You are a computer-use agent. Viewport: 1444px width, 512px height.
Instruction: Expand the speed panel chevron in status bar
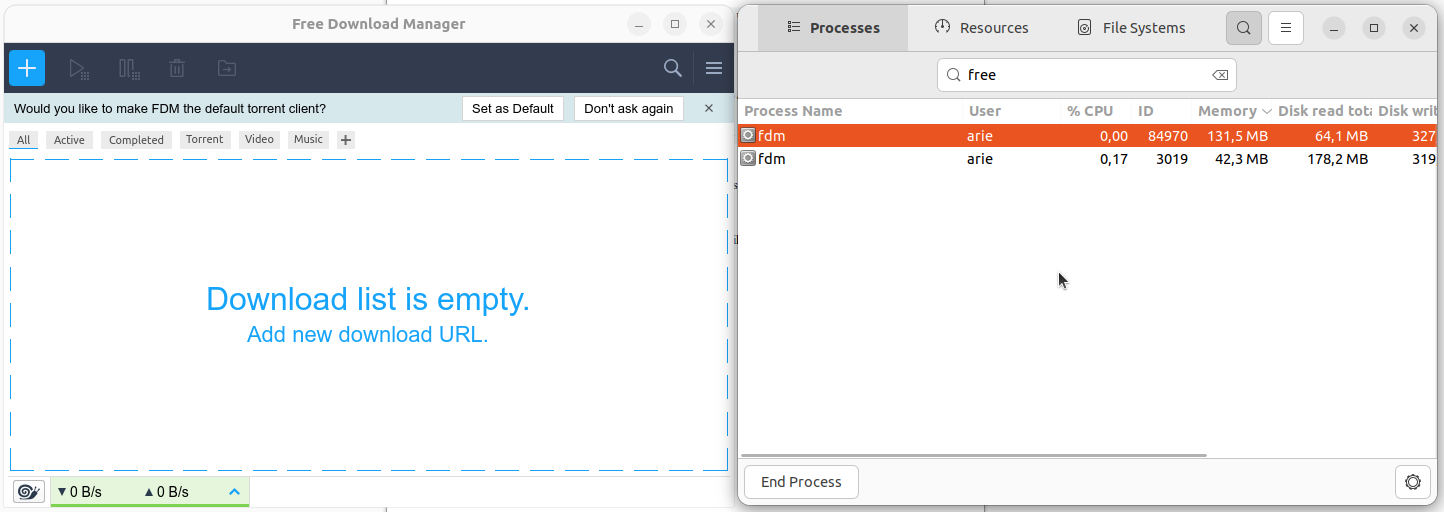[x=235, y=492]
